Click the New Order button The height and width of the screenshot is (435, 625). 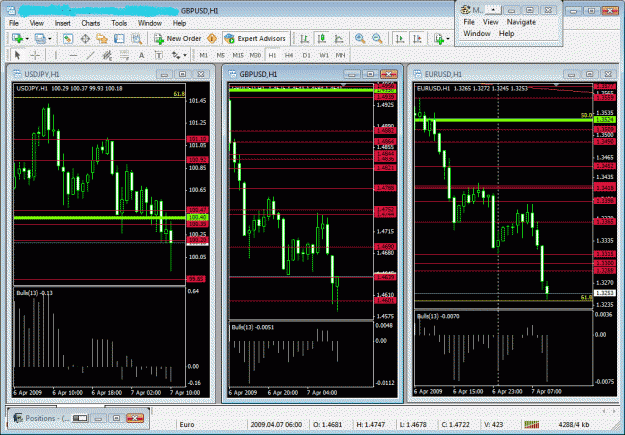click(x=178, y=39)
